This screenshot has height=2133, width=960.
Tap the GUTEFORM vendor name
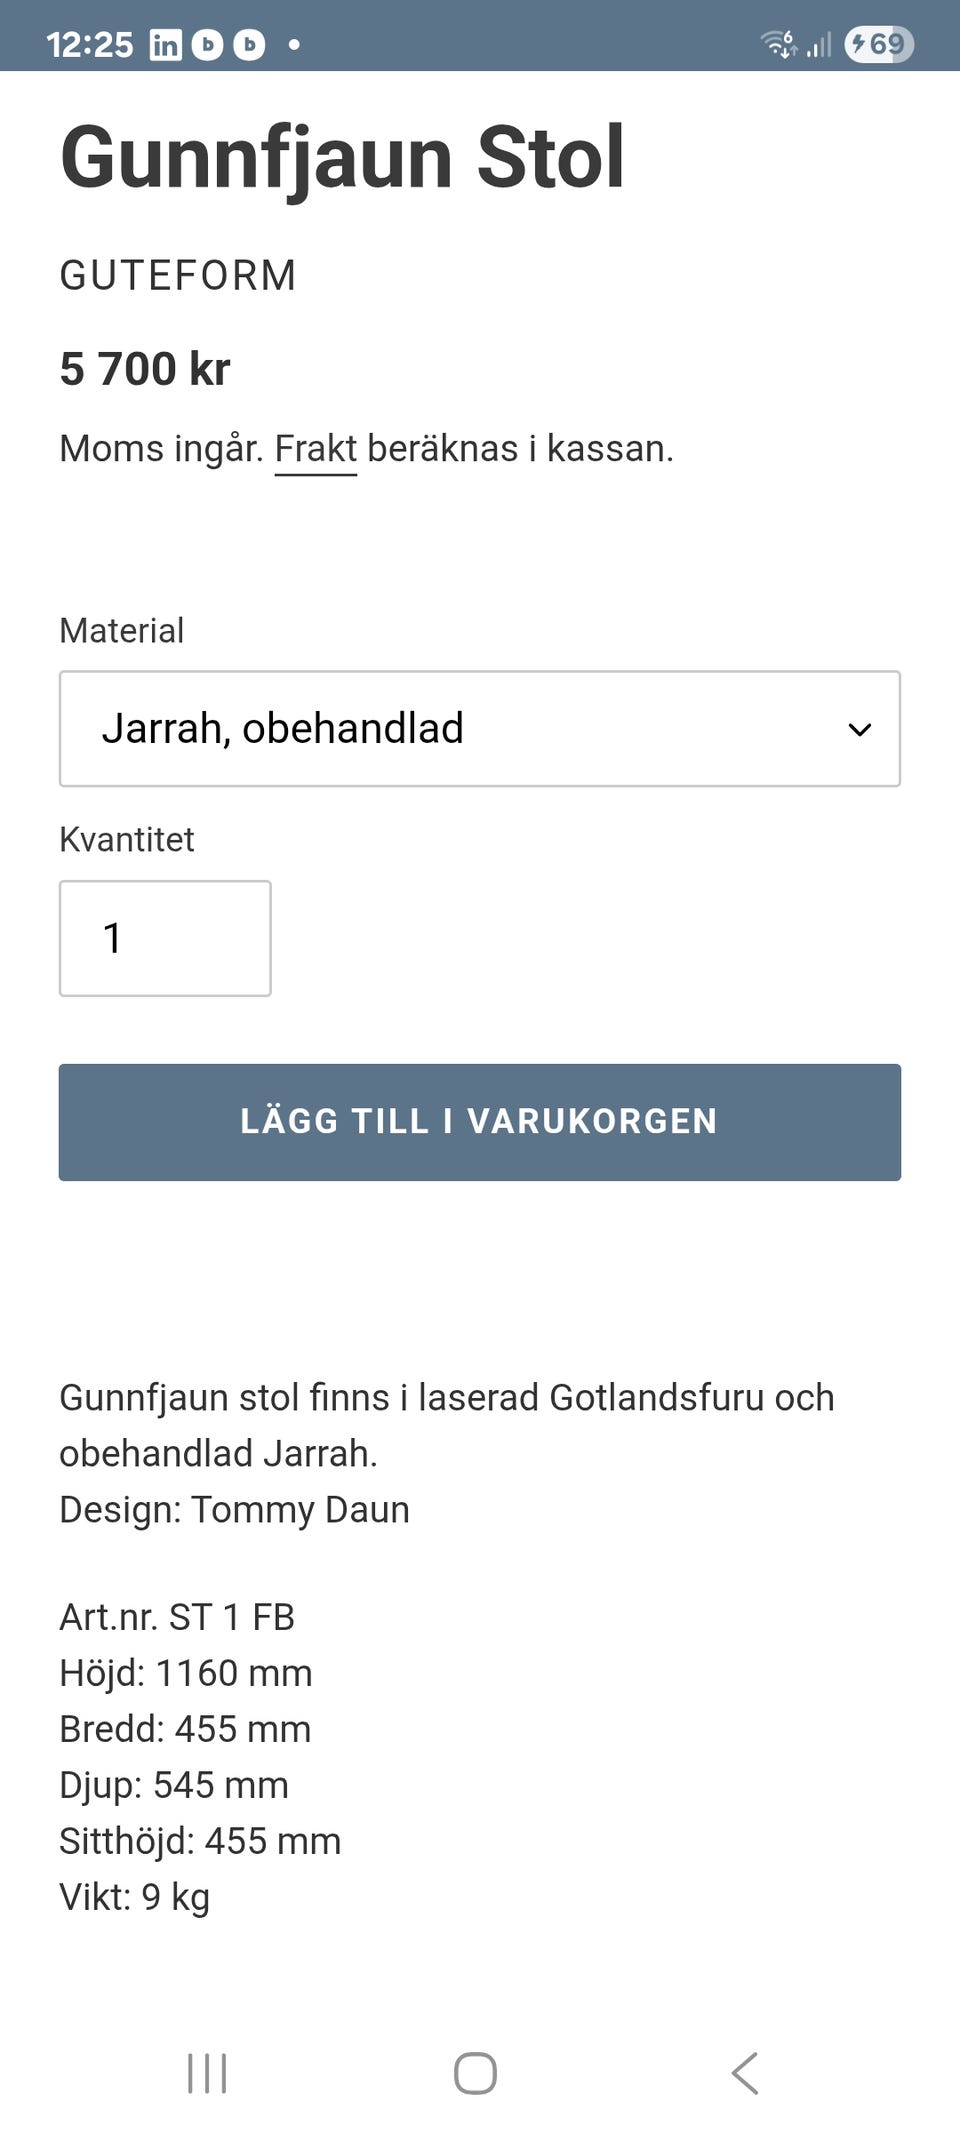pyautogui.click(x=178, y=275)
